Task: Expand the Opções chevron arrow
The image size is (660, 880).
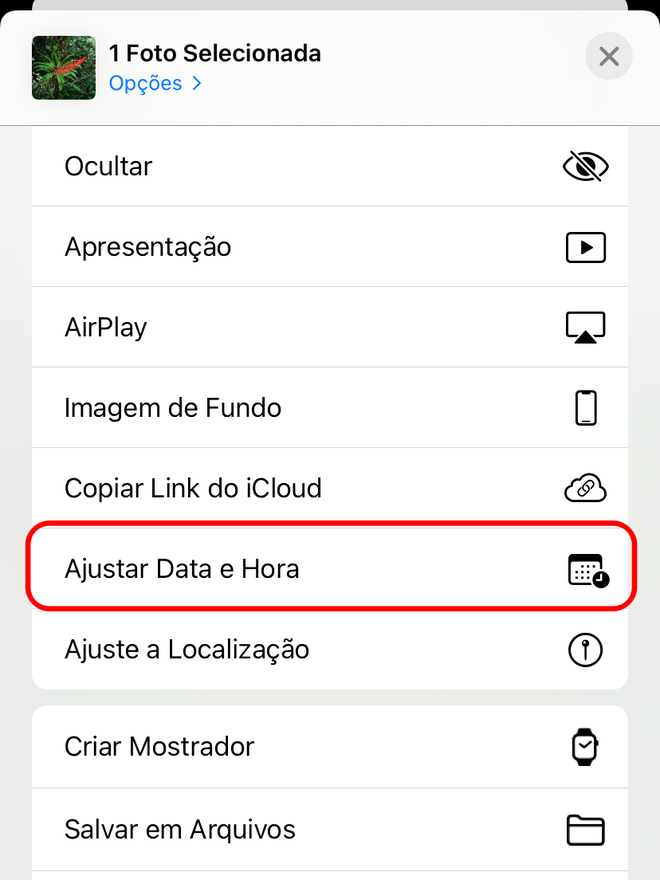Action: (196, 84)
